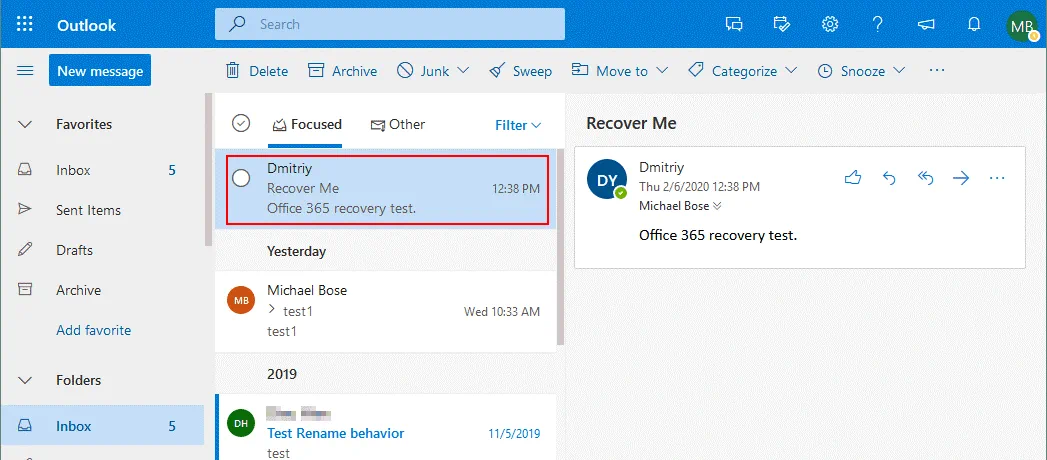Tick the circle on Dmitriy's email
This screenshot has width=1047, height=460.
pos(240,178)
